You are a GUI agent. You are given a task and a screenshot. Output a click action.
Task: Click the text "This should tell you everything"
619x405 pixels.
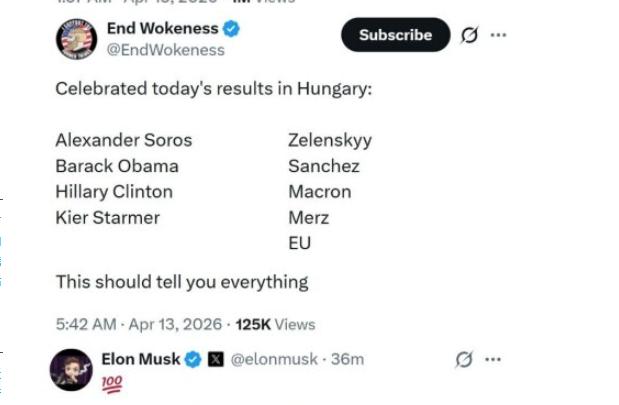pyautogui.click(x=181, y=282)
